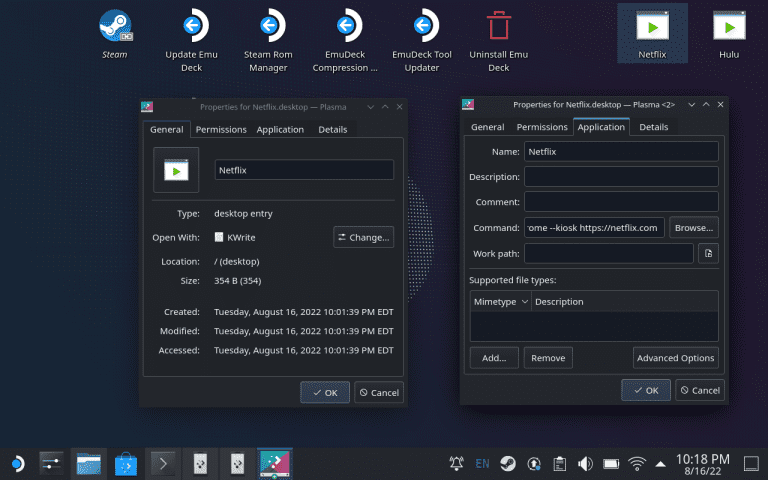Screen dimensions: 768x480
Task: Click Cancel in the left properties window
Action: [379, 392]
